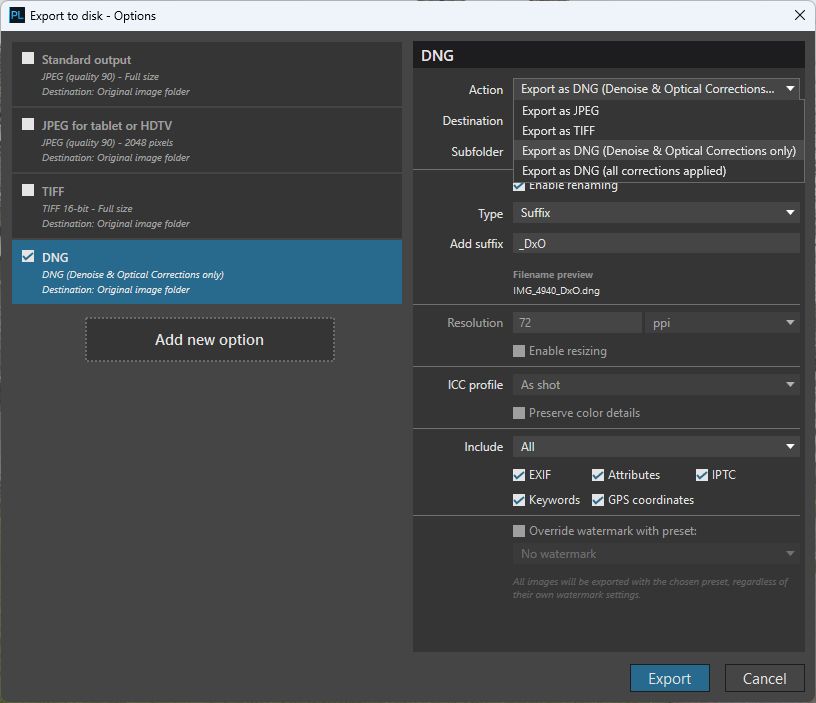816x703 pixels.
Task: Toggle the GPS coordinates checkbox
Action: tap(598, 500)
